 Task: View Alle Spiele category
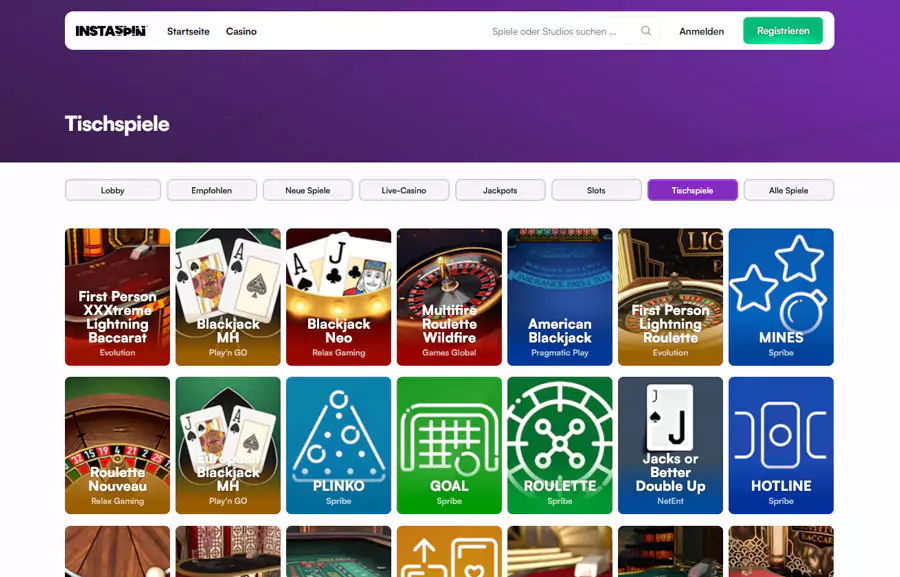tap(788, 190)
